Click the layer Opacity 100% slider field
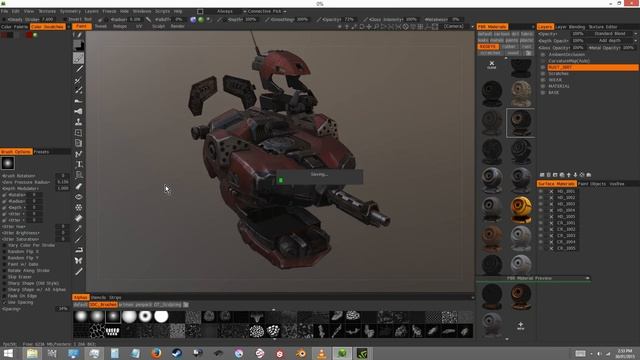640x360 pixels. 578,33
